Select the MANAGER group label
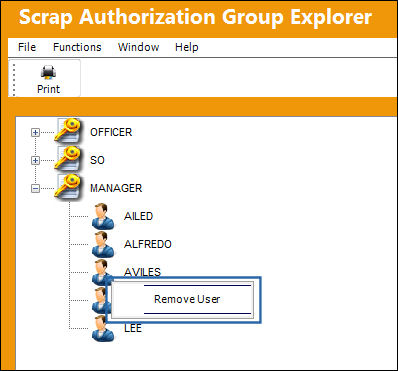398x371 pixels. tap(116, 188)
